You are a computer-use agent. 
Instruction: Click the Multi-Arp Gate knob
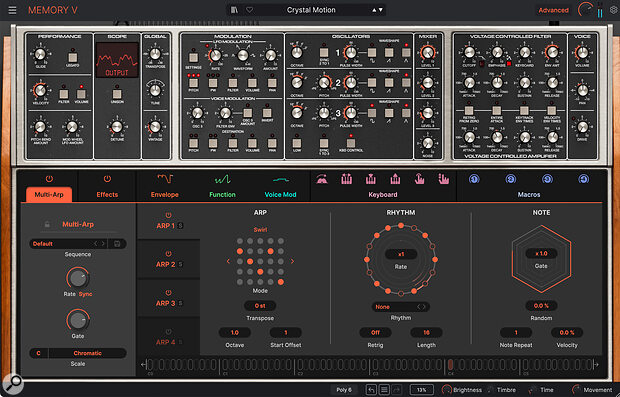(78, 320)
